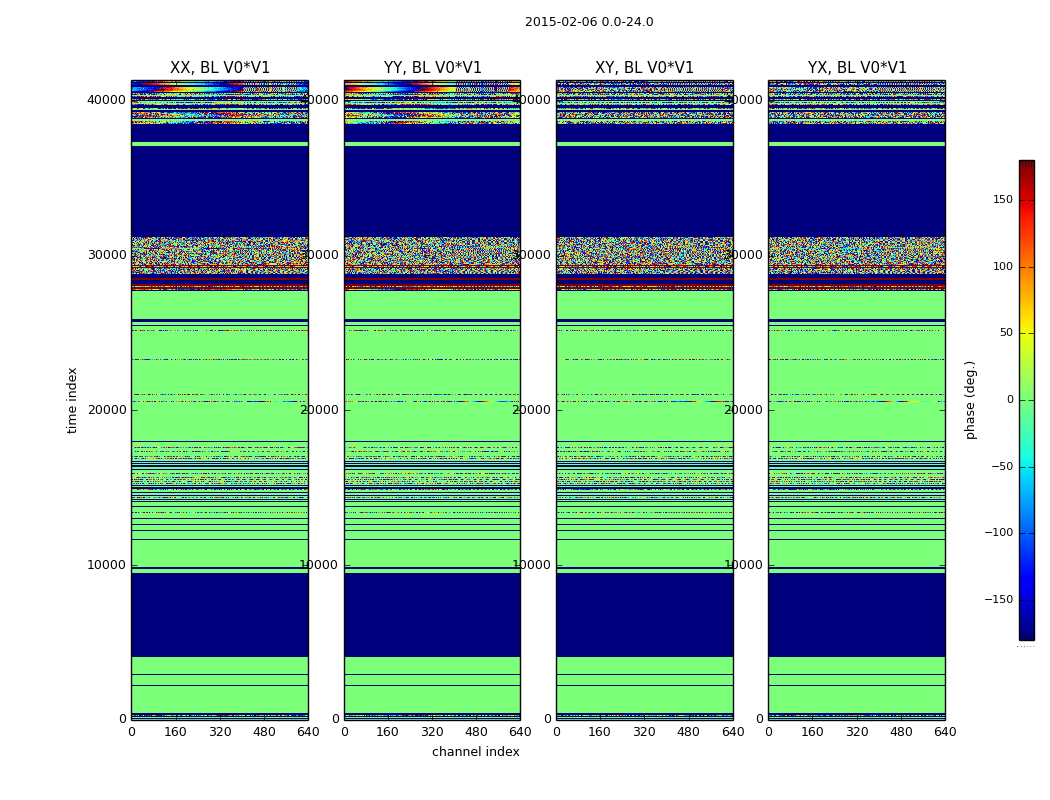Select the YY, BL V0*V1 subplot title
1050x800 pixels.
point(432,68)
